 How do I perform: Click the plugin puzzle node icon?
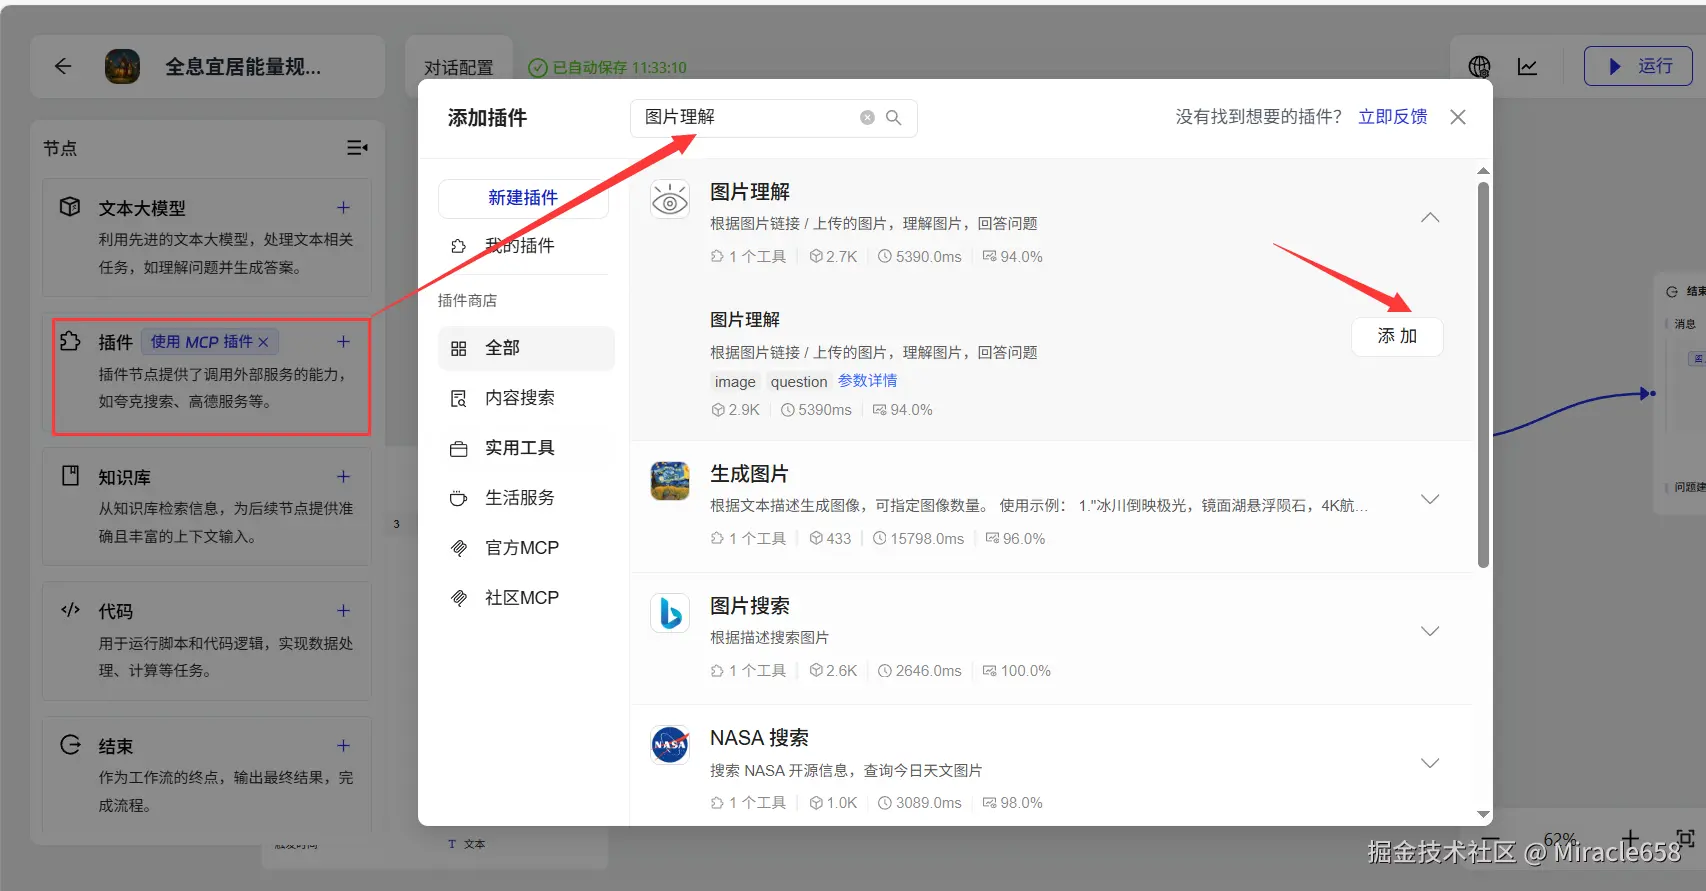[x=70, y=341]
